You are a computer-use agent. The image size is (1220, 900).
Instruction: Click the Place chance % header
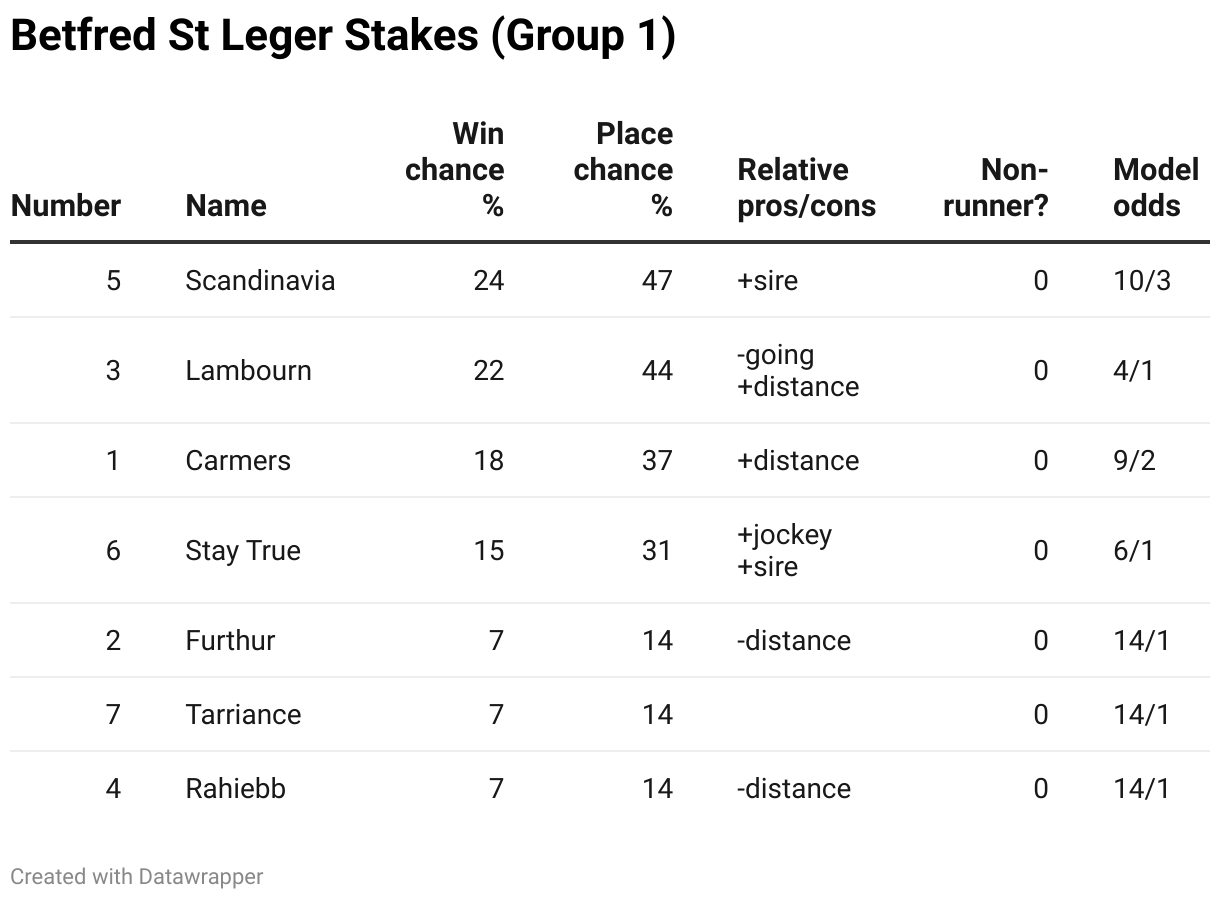[x=623, y=170]
